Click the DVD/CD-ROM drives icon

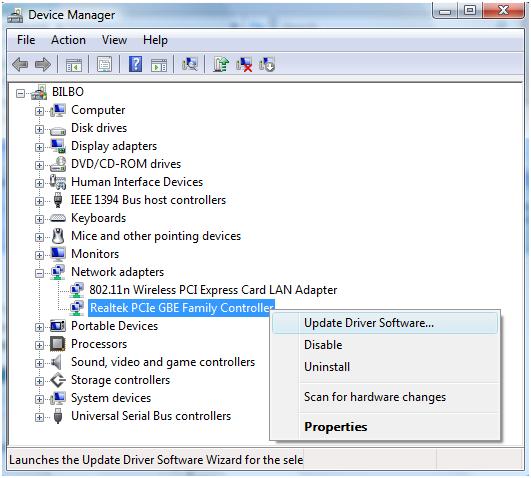(x=58, y=164)
